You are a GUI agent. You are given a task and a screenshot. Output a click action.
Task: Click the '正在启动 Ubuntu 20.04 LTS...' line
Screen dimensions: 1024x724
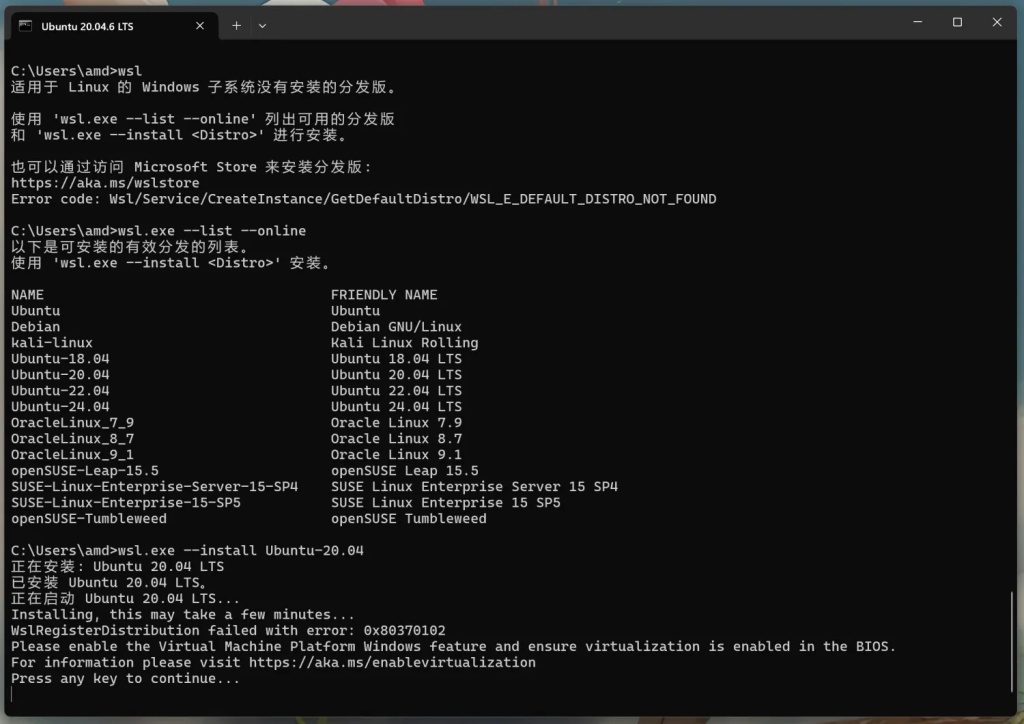[x=125, y=599]
